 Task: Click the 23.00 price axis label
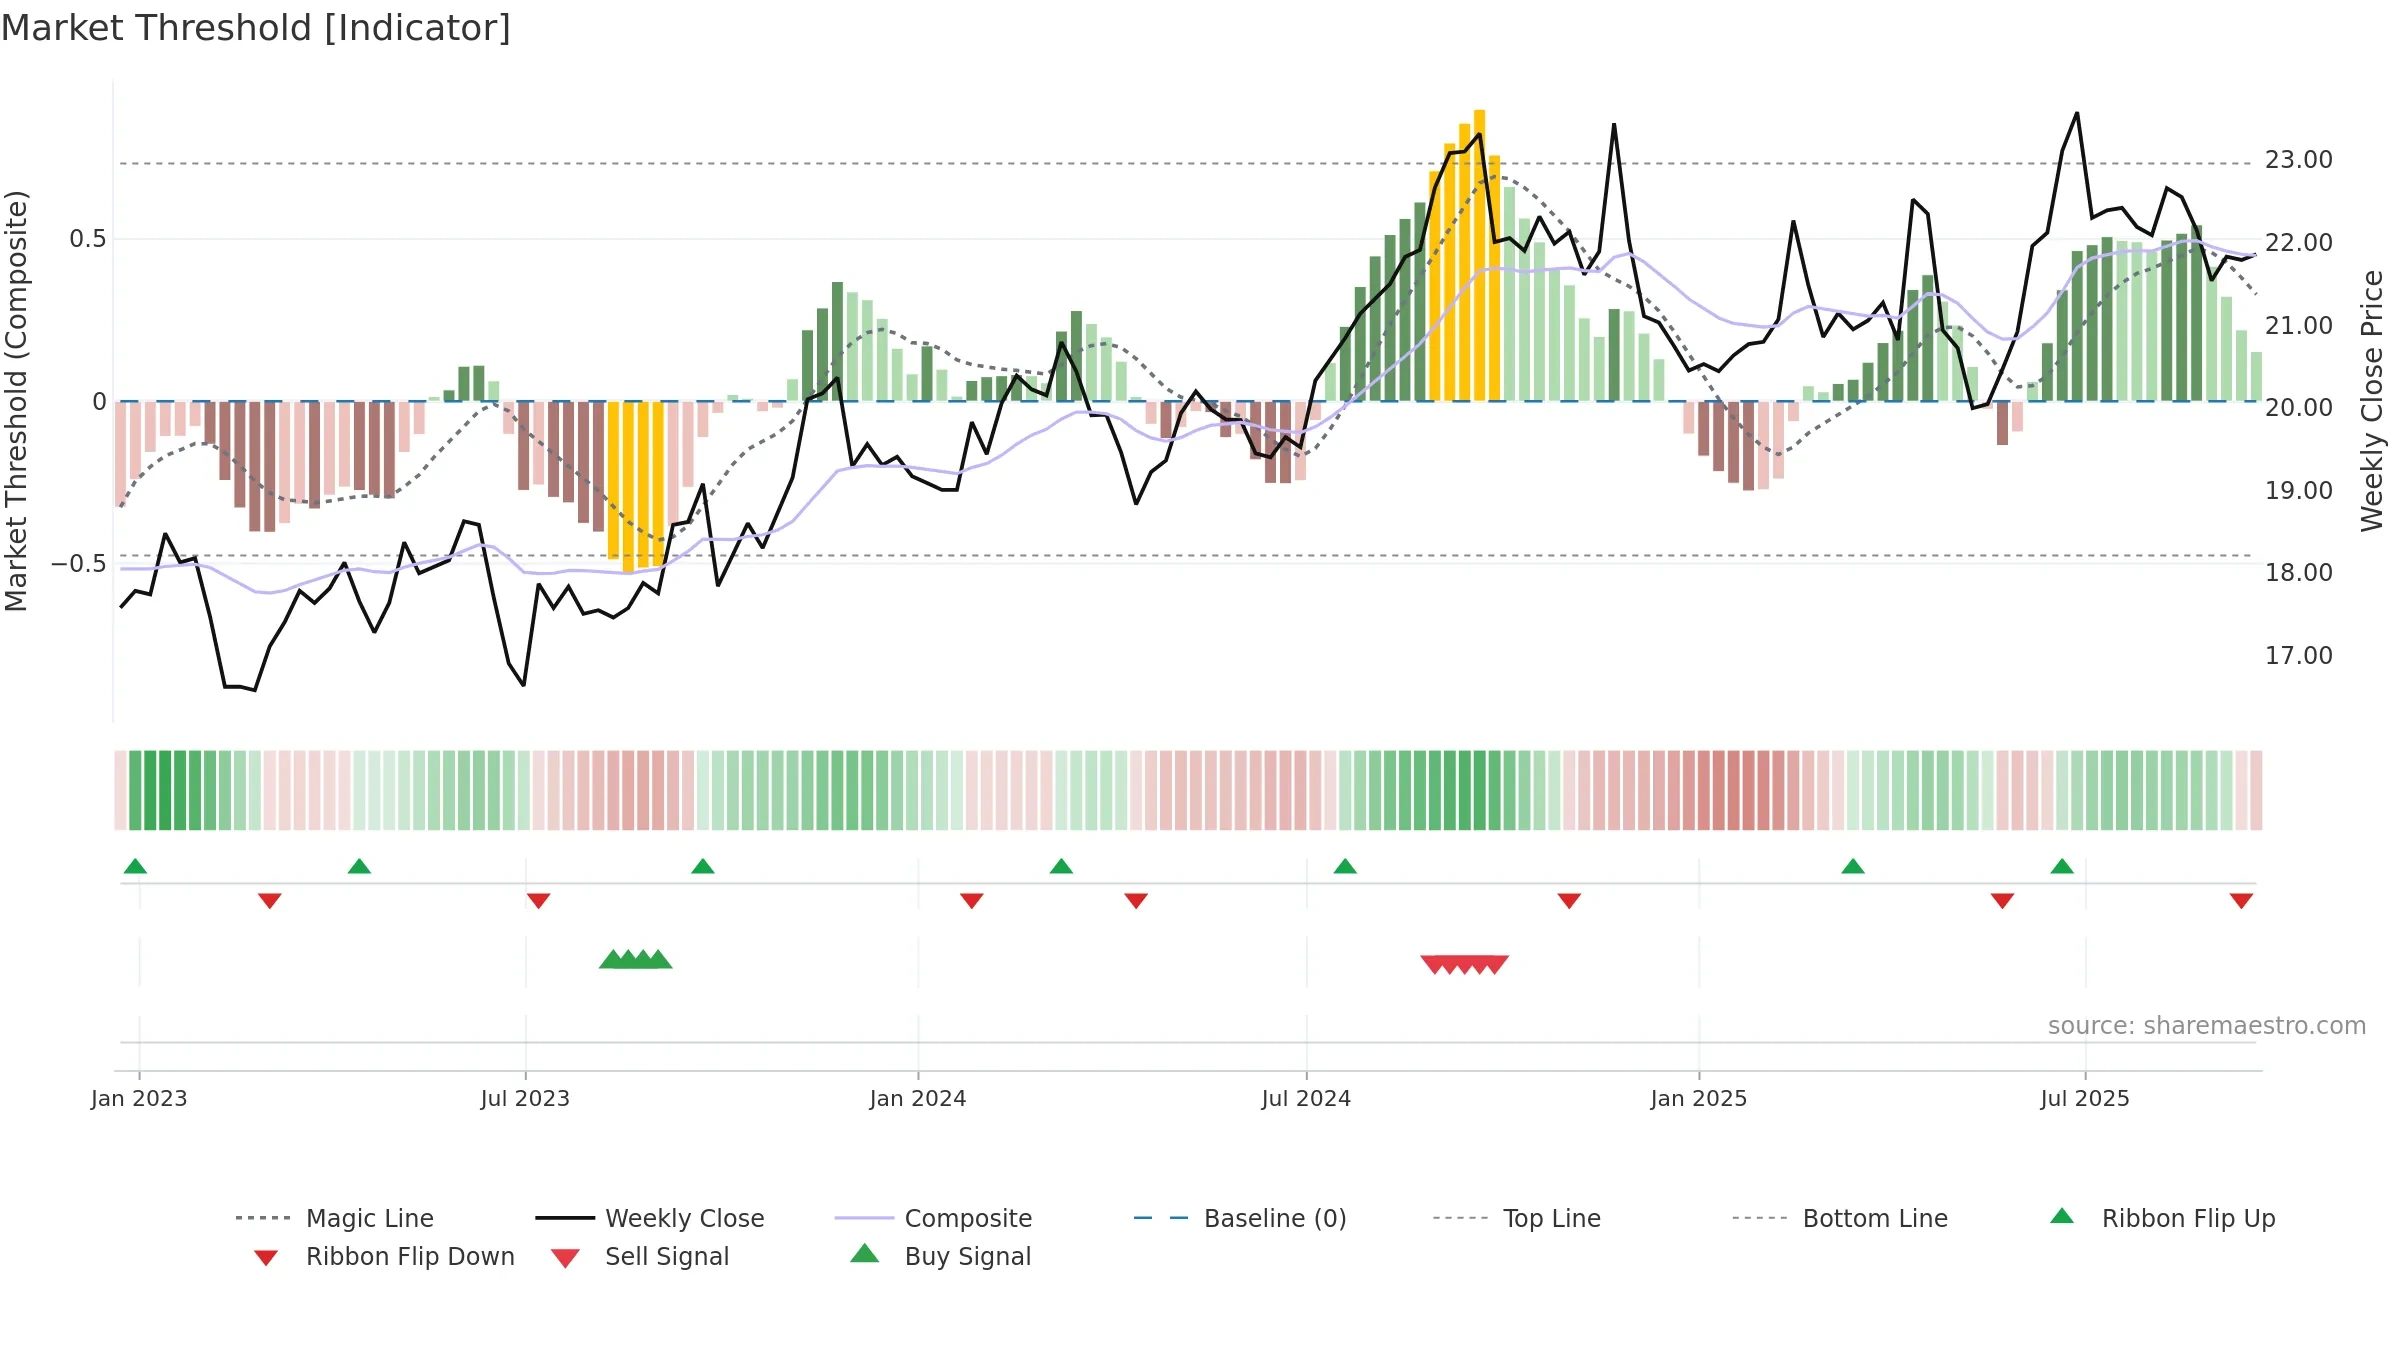[x=2298, y=160]
